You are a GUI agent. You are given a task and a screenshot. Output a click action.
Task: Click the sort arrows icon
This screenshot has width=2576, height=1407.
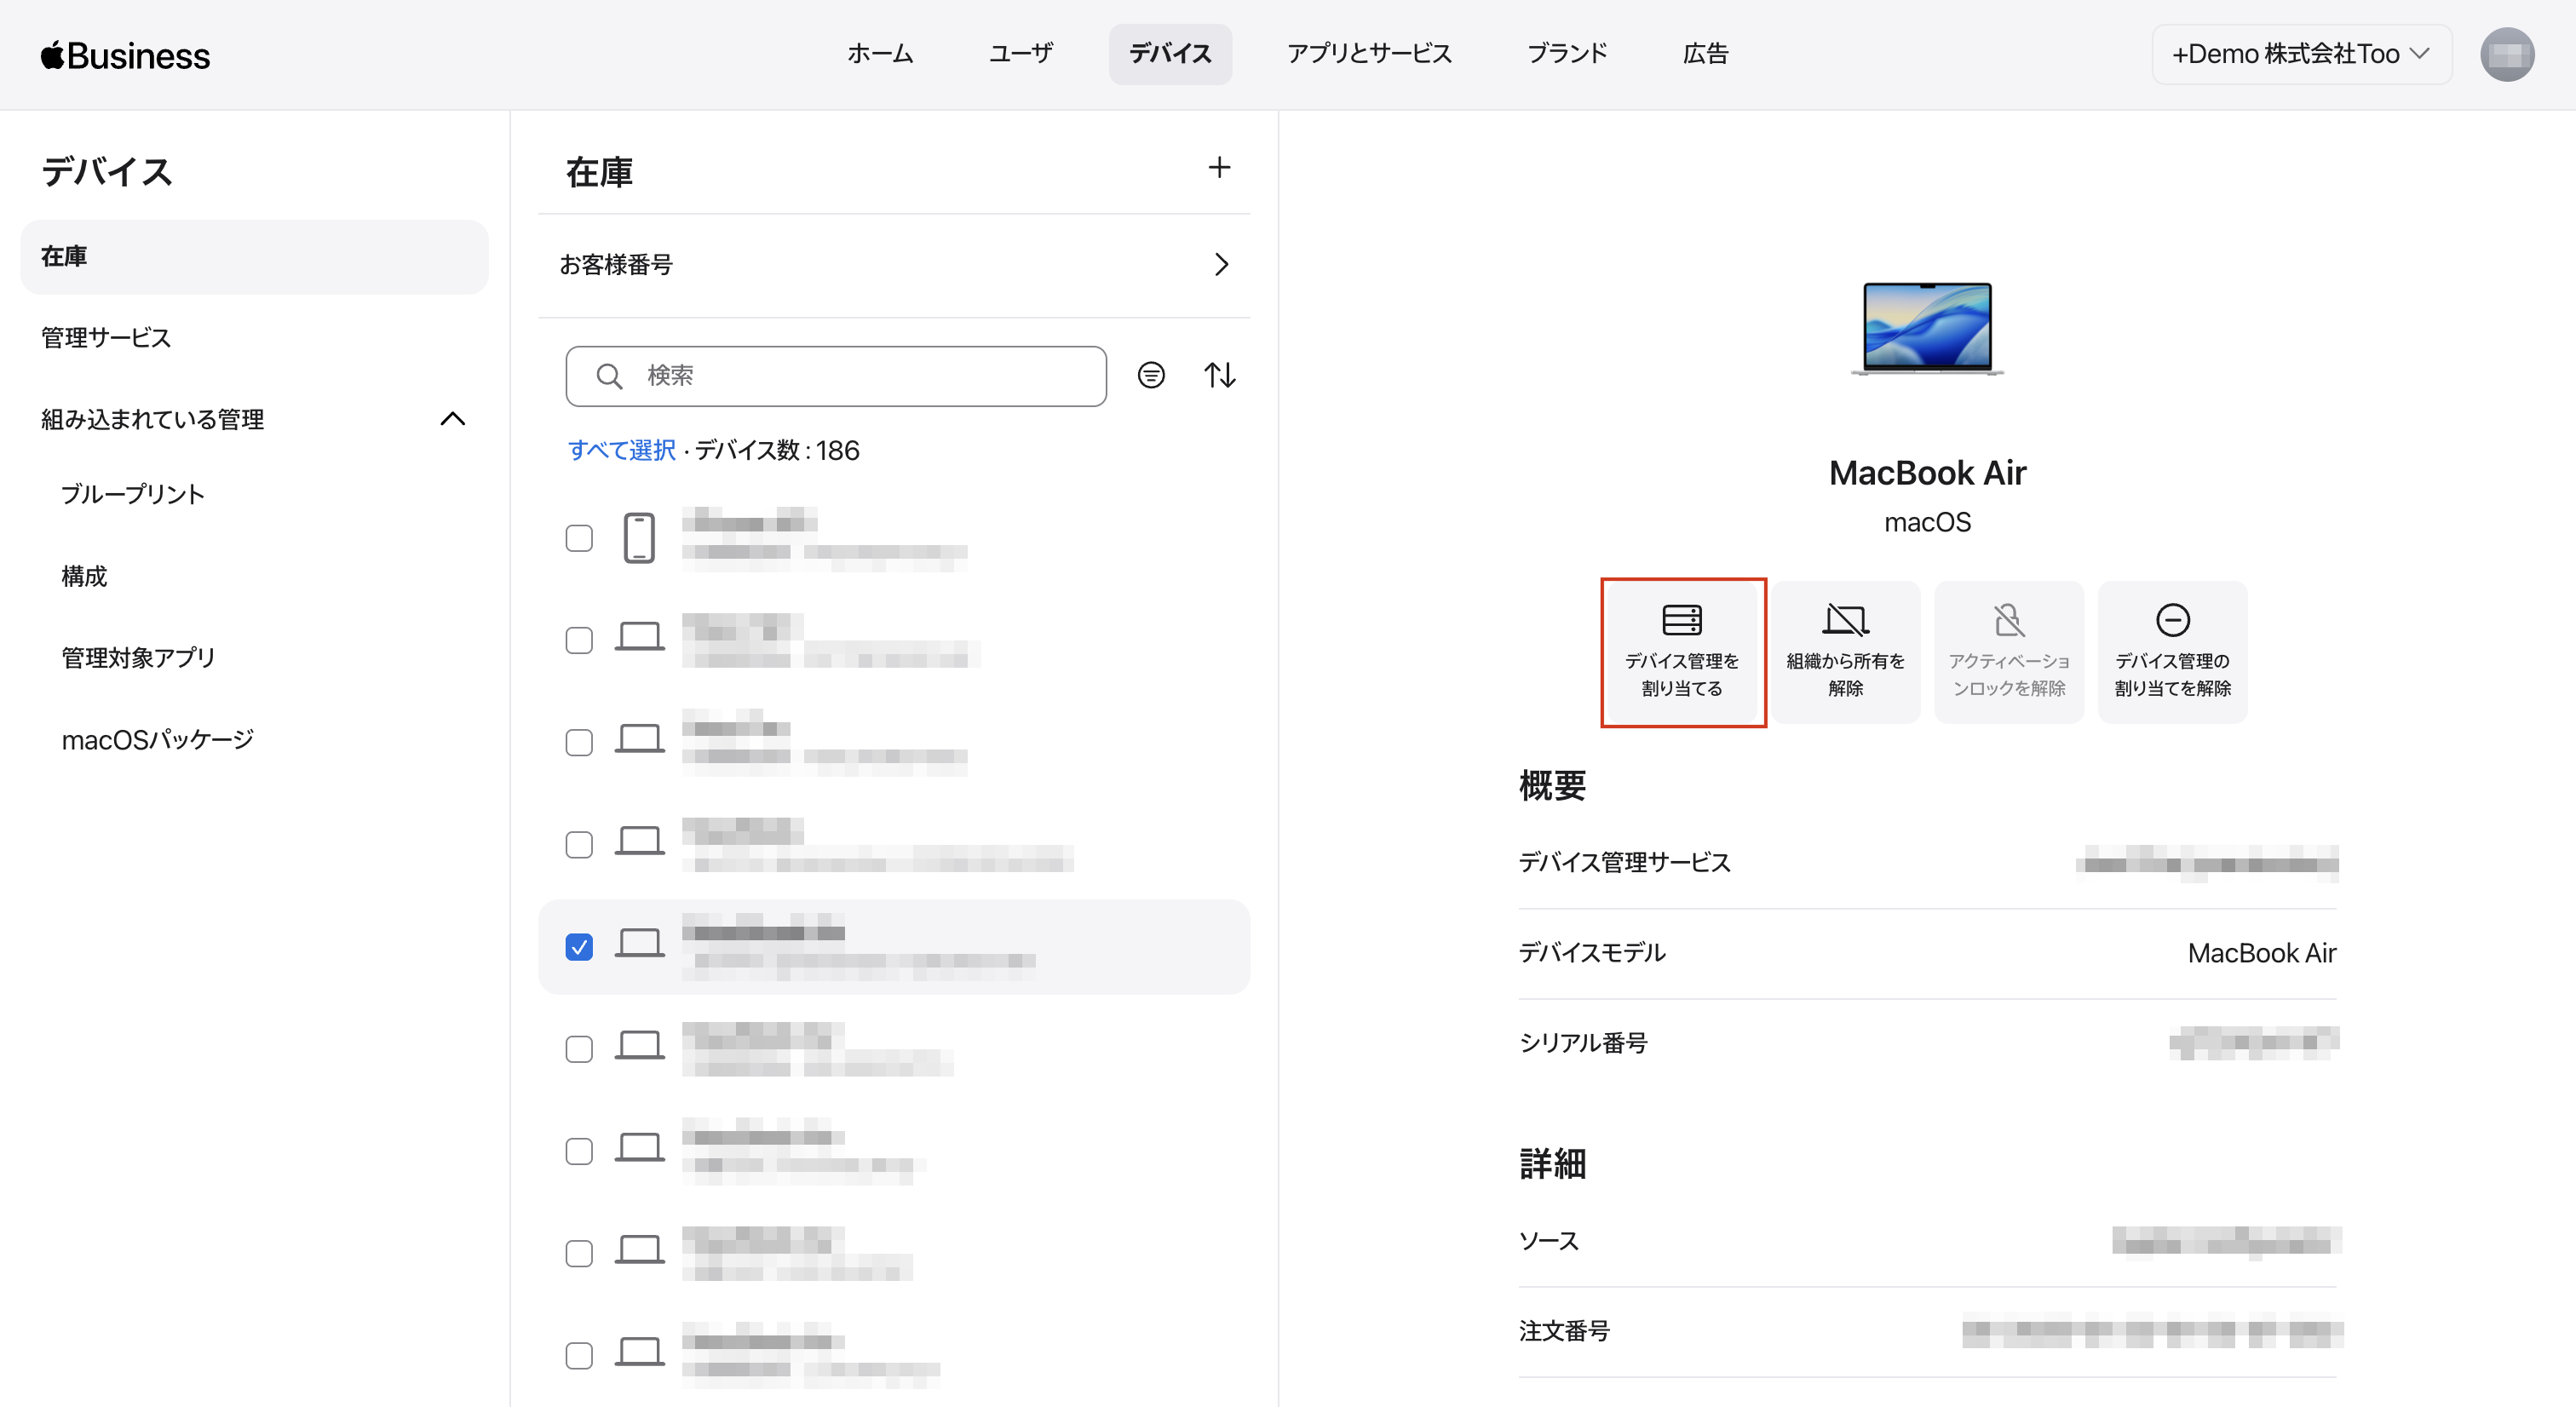[x=1219, y=375]
